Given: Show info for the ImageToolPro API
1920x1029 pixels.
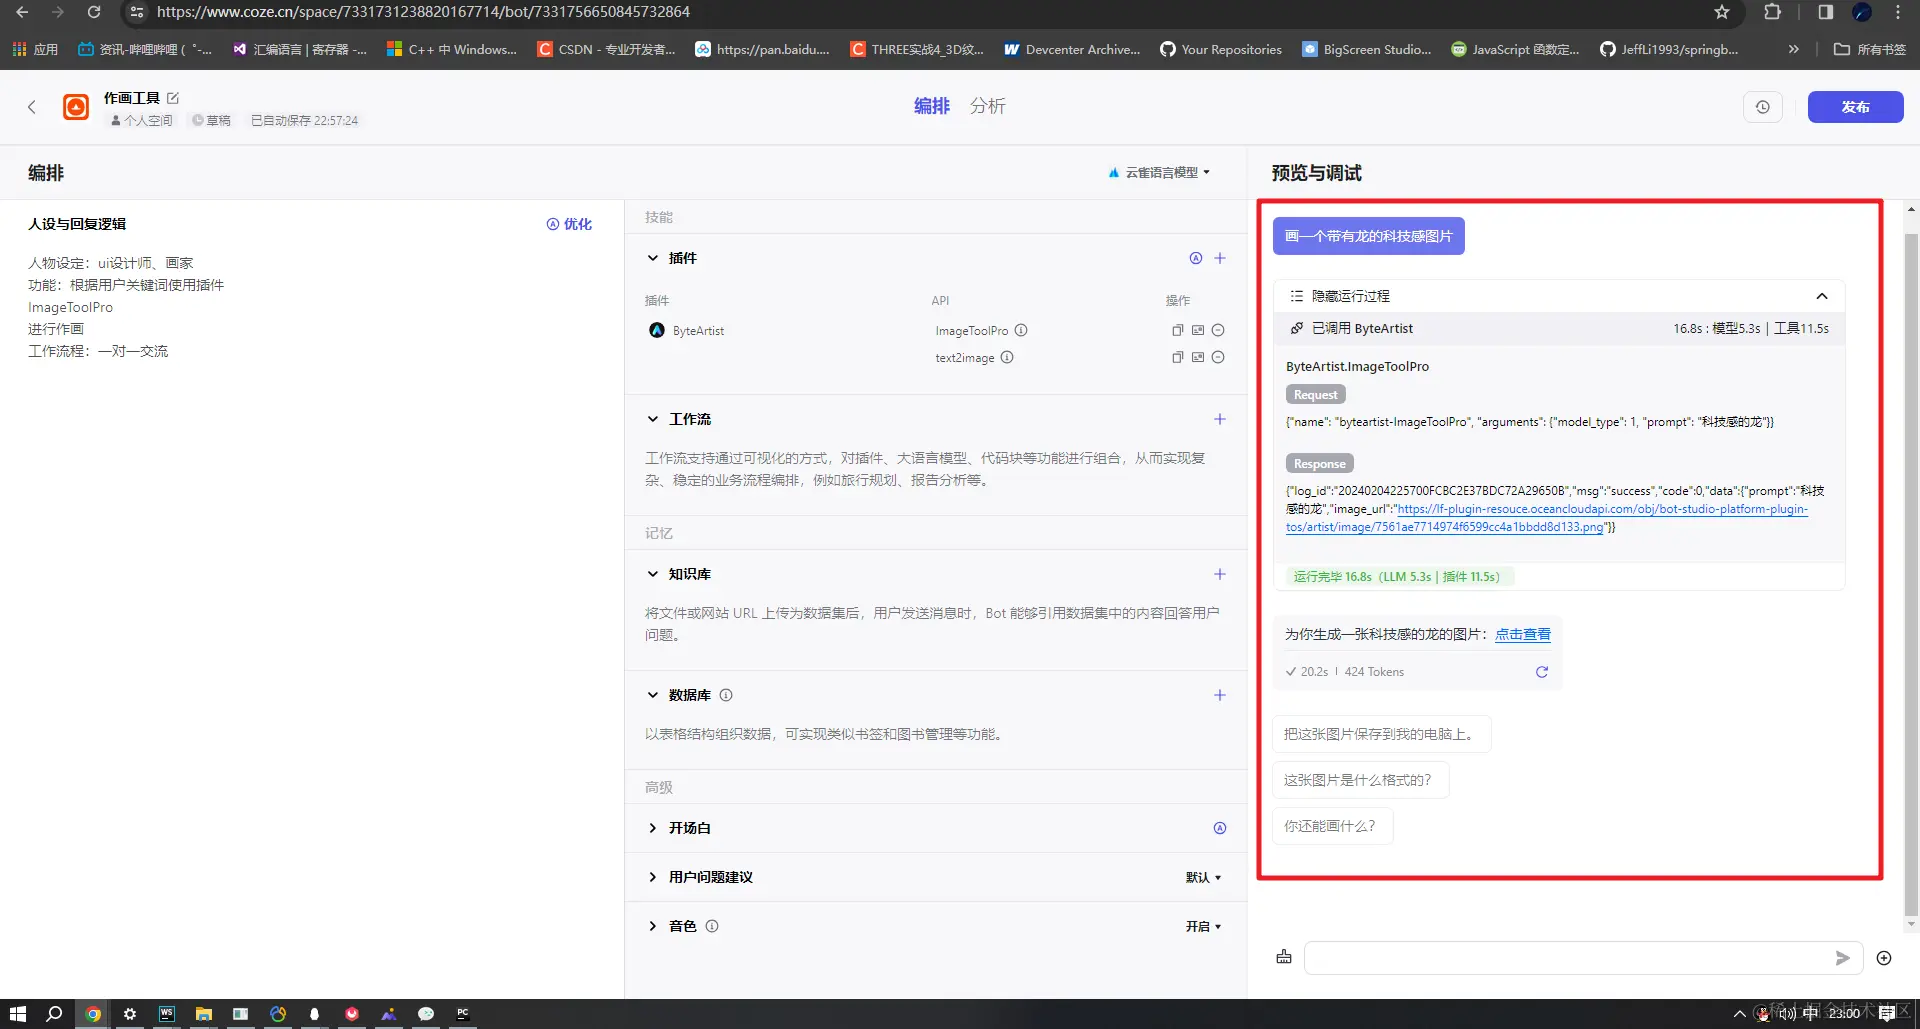Looking at the screenshot, I should click(1021, 330).
